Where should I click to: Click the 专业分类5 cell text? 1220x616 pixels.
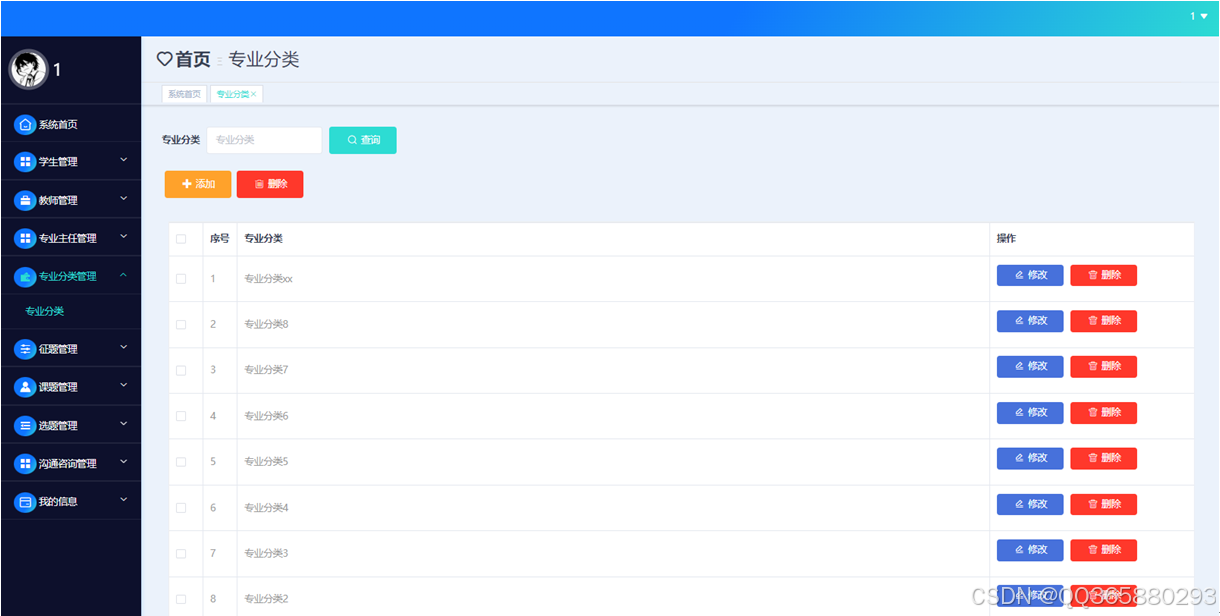coord(266,462)
